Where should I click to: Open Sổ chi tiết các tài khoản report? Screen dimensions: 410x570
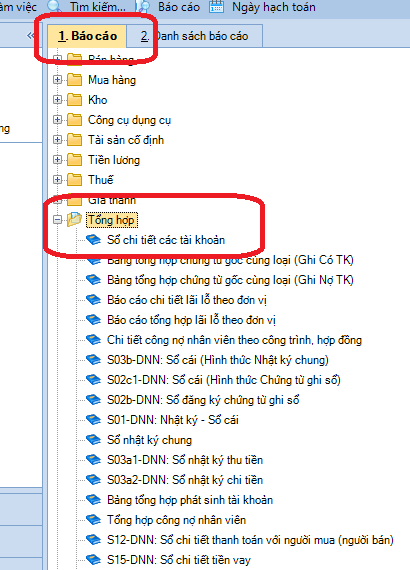tap(166, 240)
